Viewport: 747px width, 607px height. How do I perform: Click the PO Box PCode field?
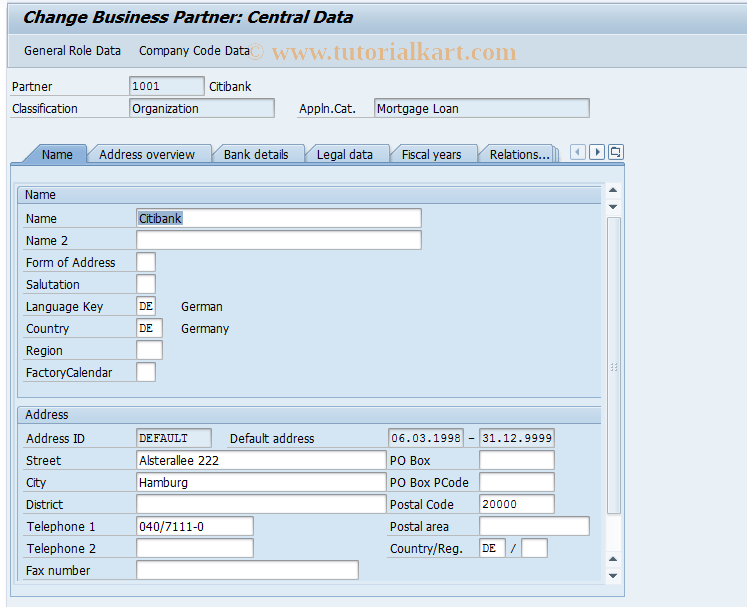click(x=517, y=482)
